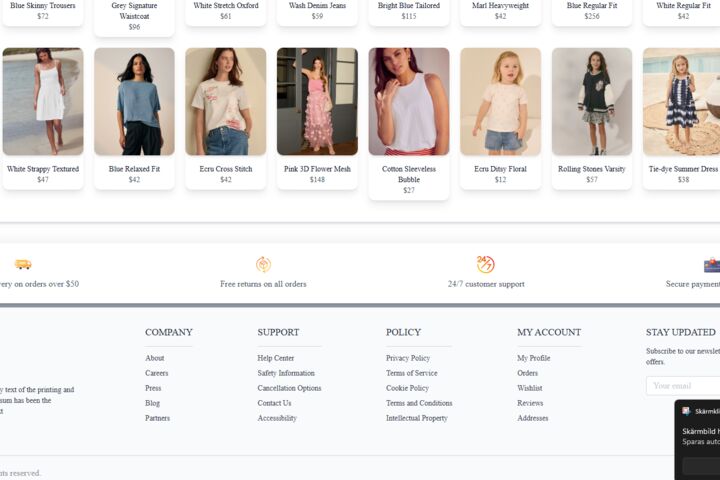Select the Blue Regular Fit product
The width and height of the screenshot is (720, 480).
coord(592,11)
